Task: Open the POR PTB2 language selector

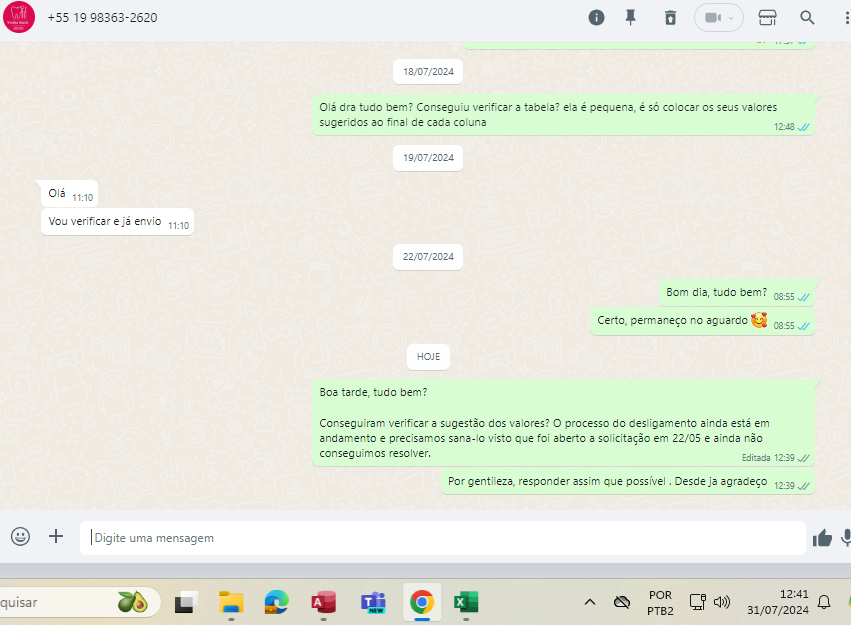Action: (660, 602)
